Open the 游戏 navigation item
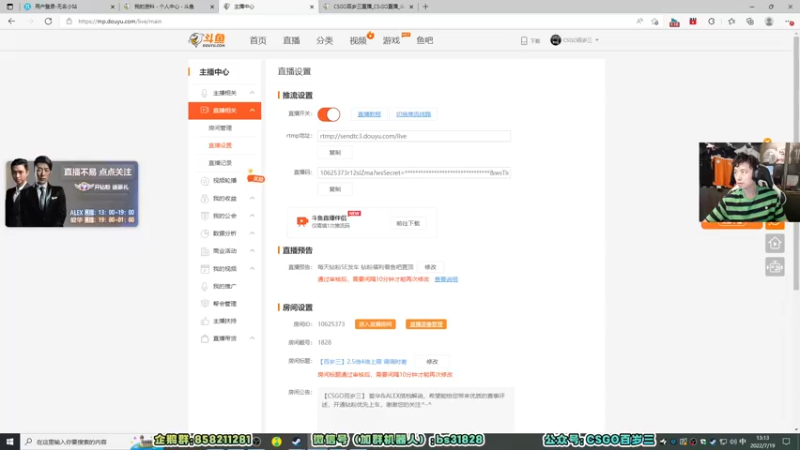800x450 pixels. [x=391, y=40]
